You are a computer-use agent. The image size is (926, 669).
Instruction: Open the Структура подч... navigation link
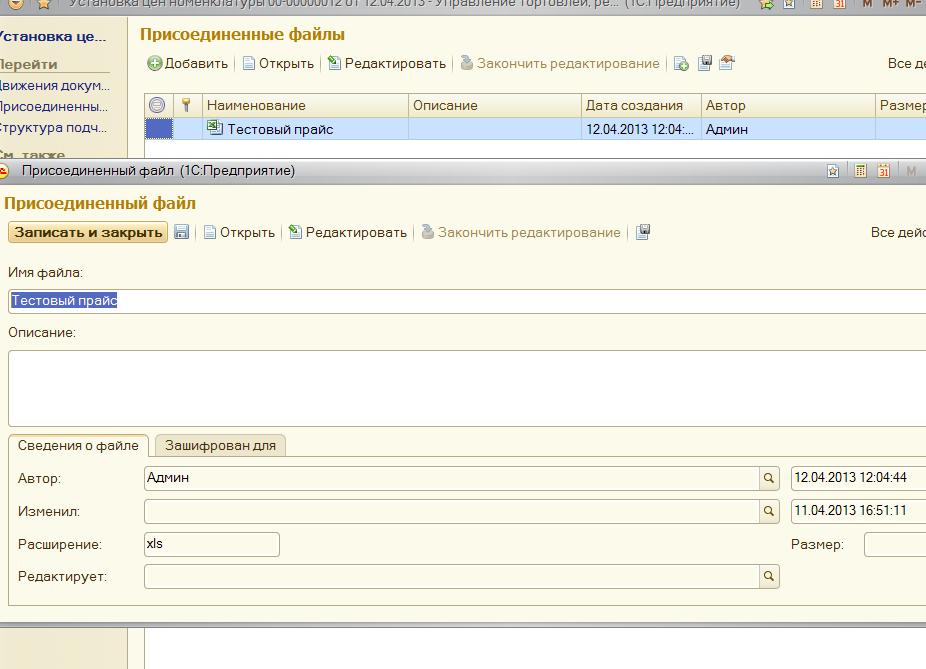pyautogui.click(x=53, y=128)
